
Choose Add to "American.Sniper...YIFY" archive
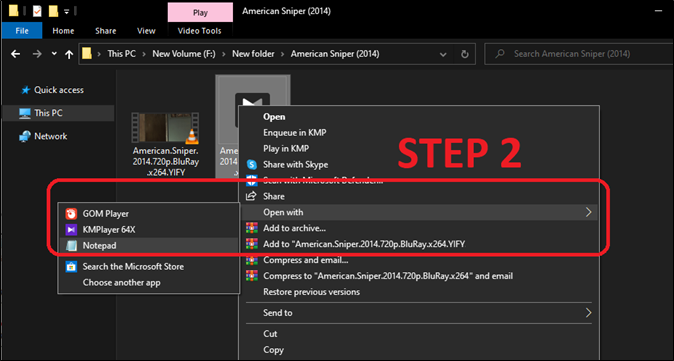(x=364, y=244)
